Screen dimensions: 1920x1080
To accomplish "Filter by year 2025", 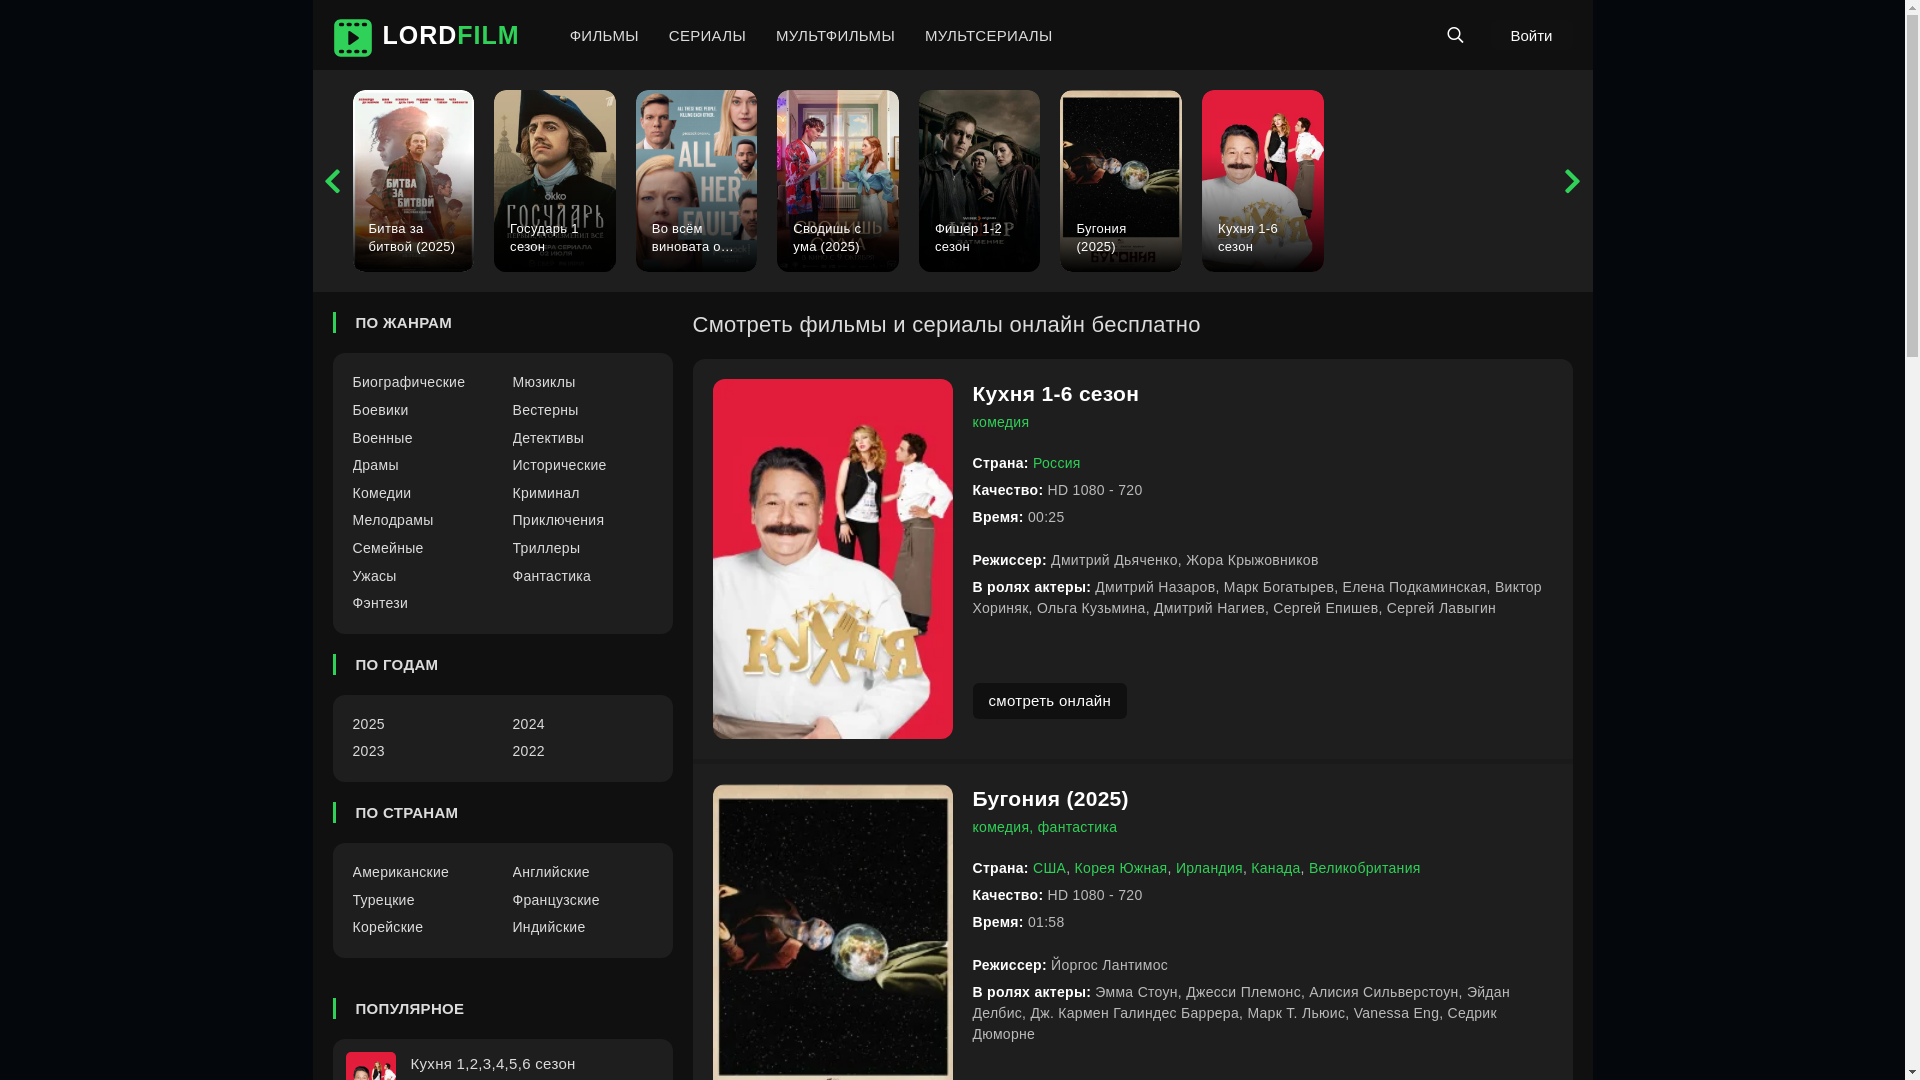I will (368, 724).
